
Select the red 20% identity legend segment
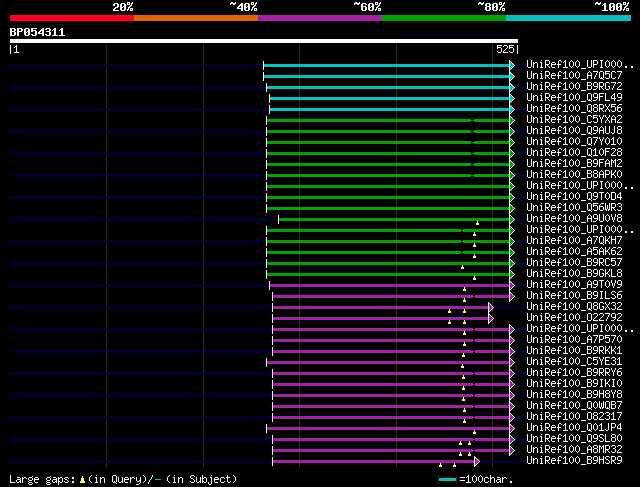point(72,18)
